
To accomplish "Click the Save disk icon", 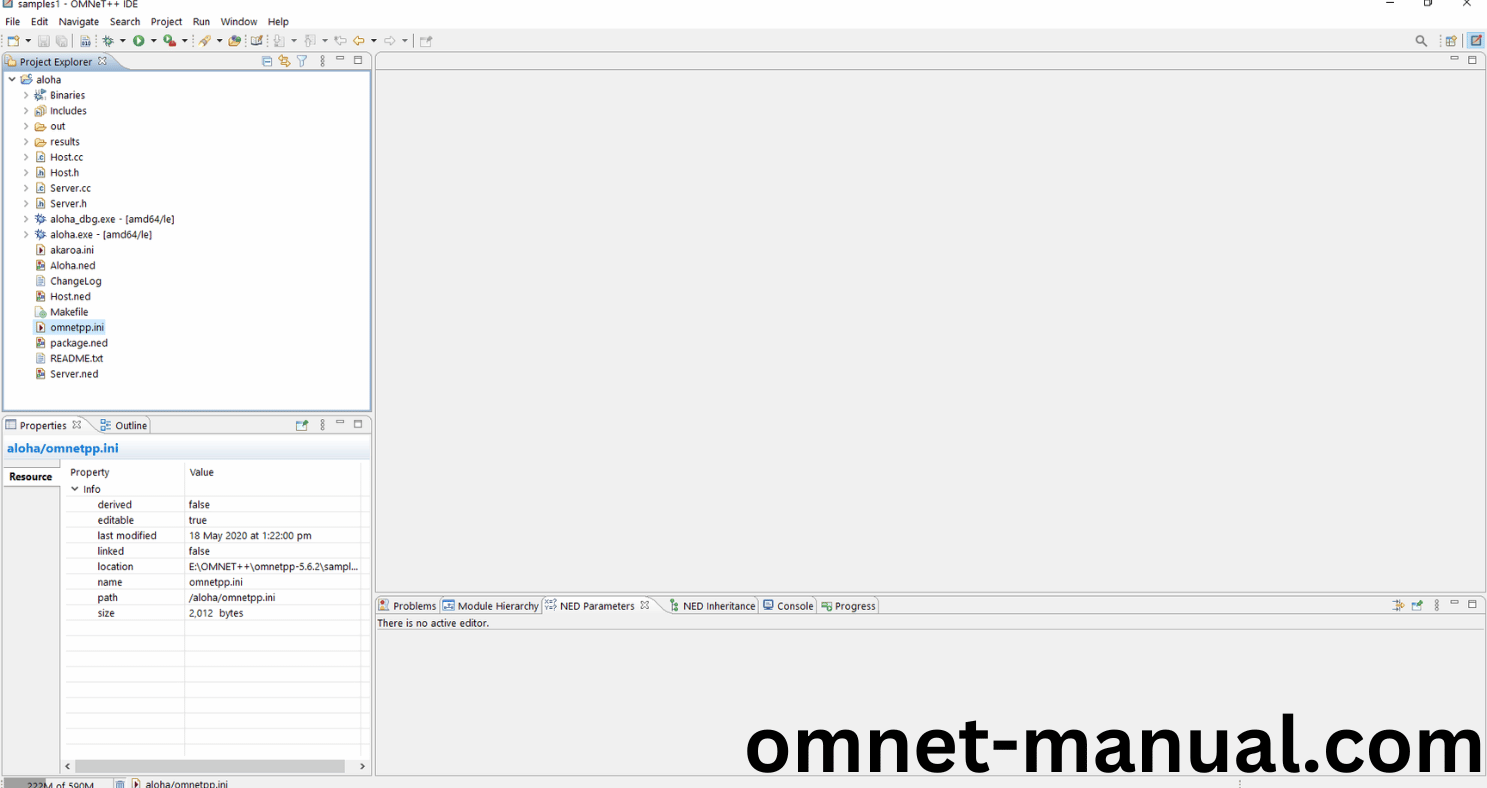I will point(44,41).
